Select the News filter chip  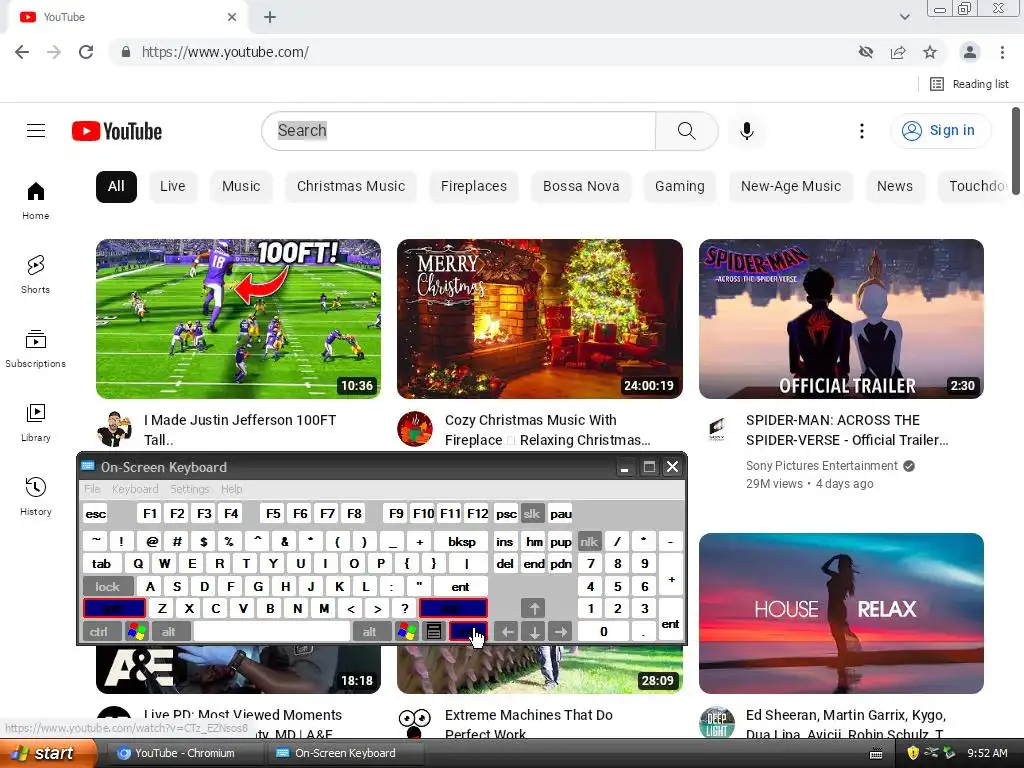[x=894, y=186]
